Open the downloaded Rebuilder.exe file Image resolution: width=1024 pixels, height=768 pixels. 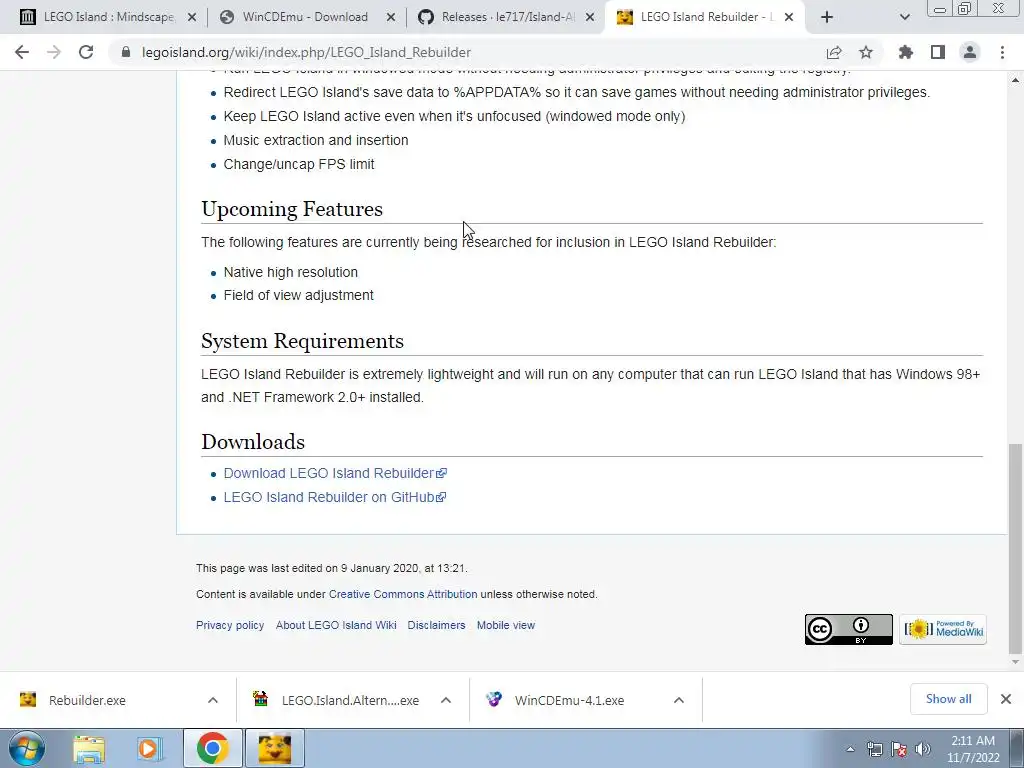coord(87,700)
